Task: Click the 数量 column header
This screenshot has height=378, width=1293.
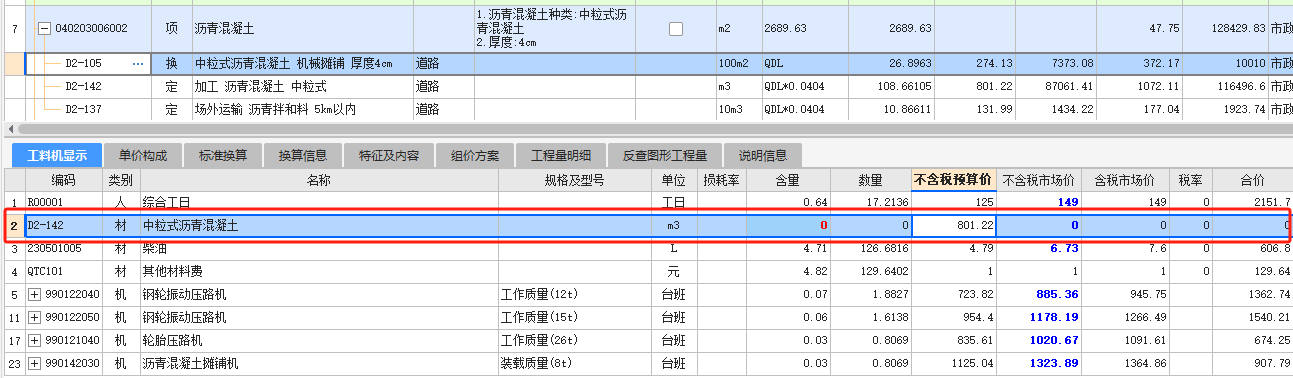Action: click(870, 181)
